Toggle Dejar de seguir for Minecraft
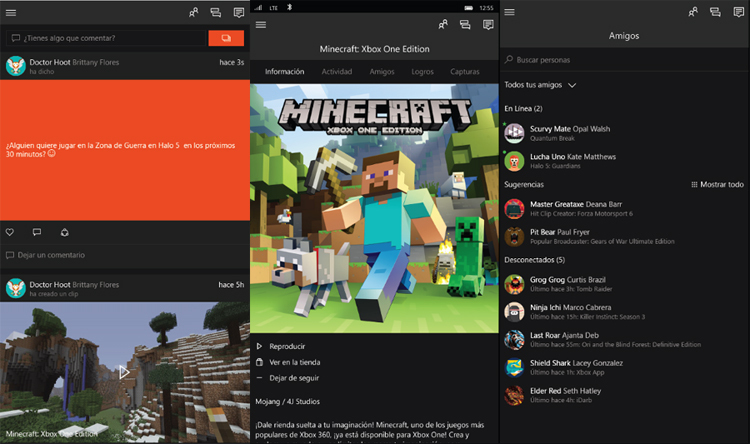Screen dimensions: 750x444 [x=292, y=378]
